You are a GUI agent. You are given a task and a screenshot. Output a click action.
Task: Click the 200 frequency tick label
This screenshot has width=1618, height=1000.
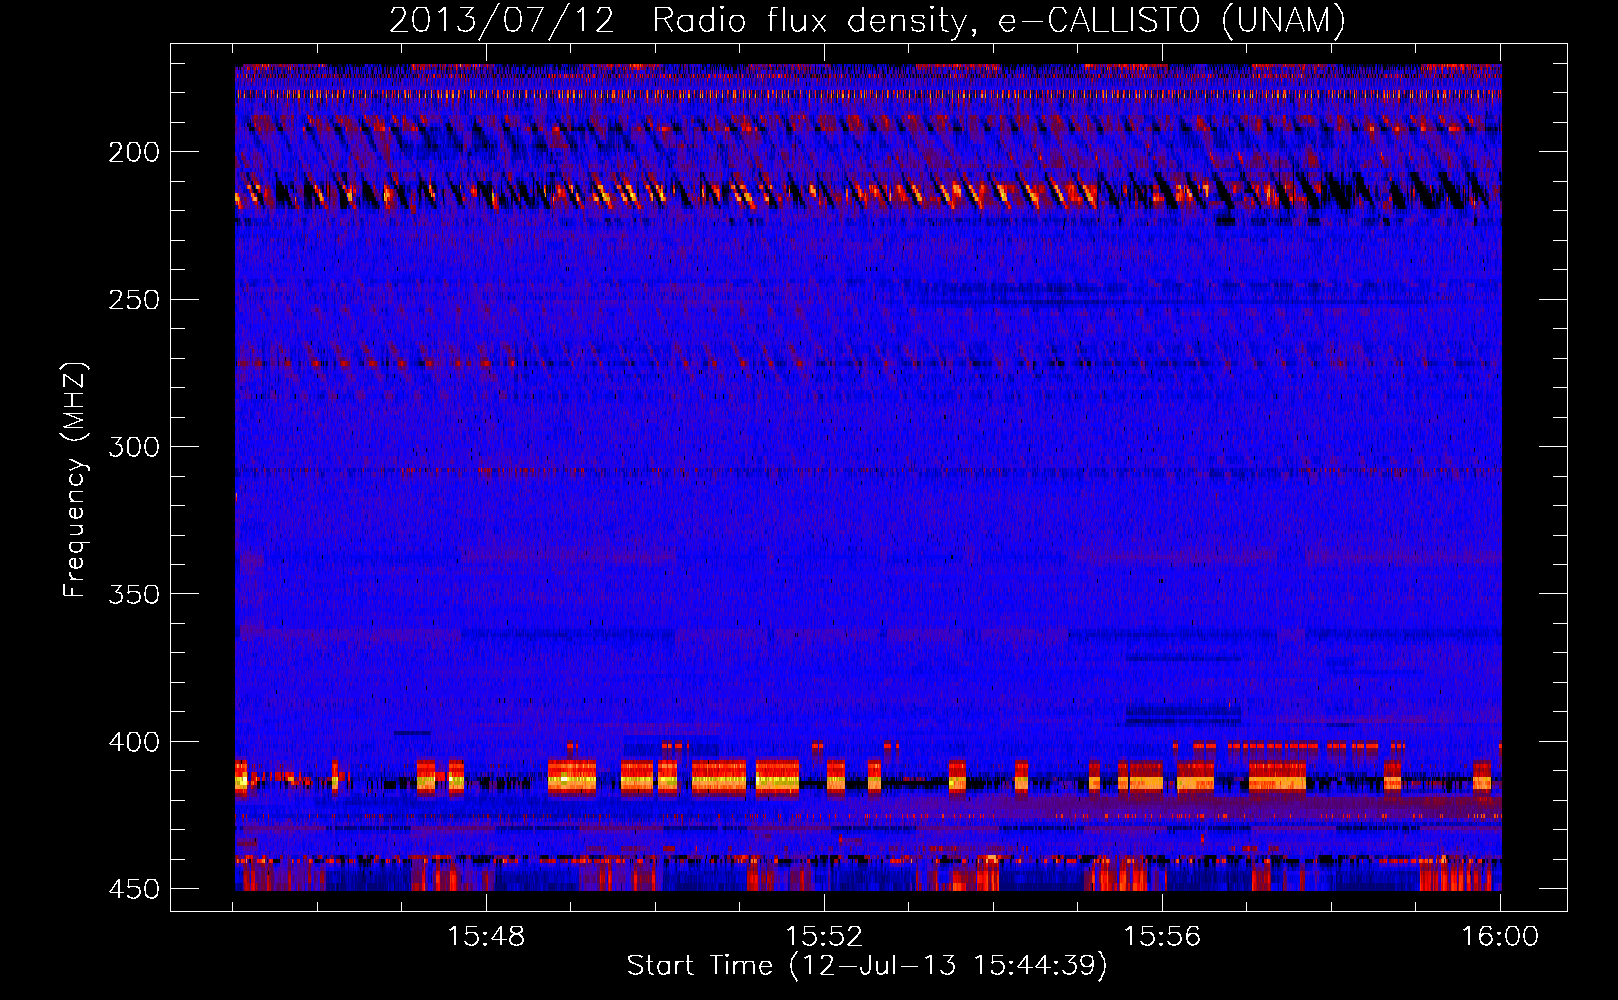coord(134,152)
